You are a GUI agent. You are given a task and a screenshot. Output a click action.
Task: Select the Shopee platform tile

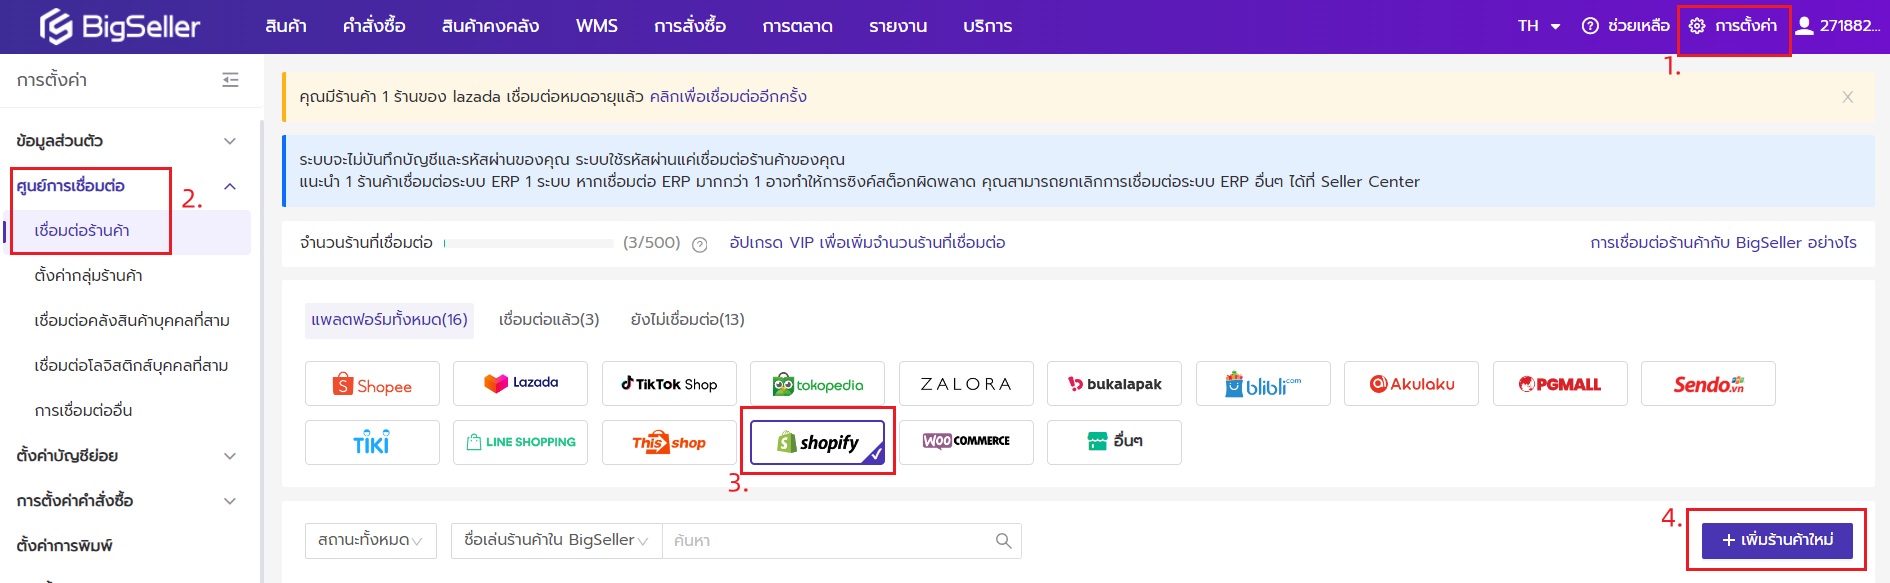[x=372, y=384]
